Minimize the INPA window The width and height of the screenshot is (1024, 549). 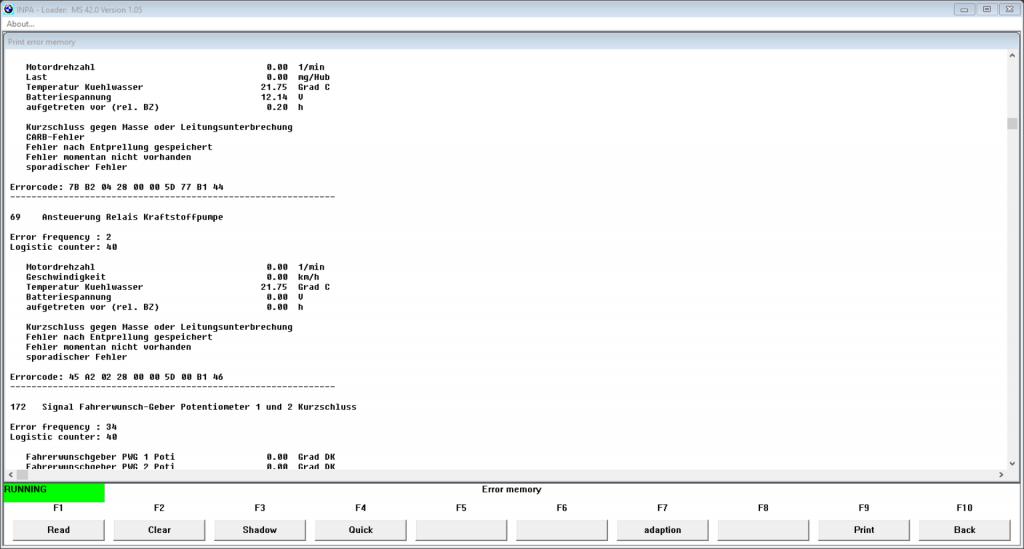tap(964, 9)
